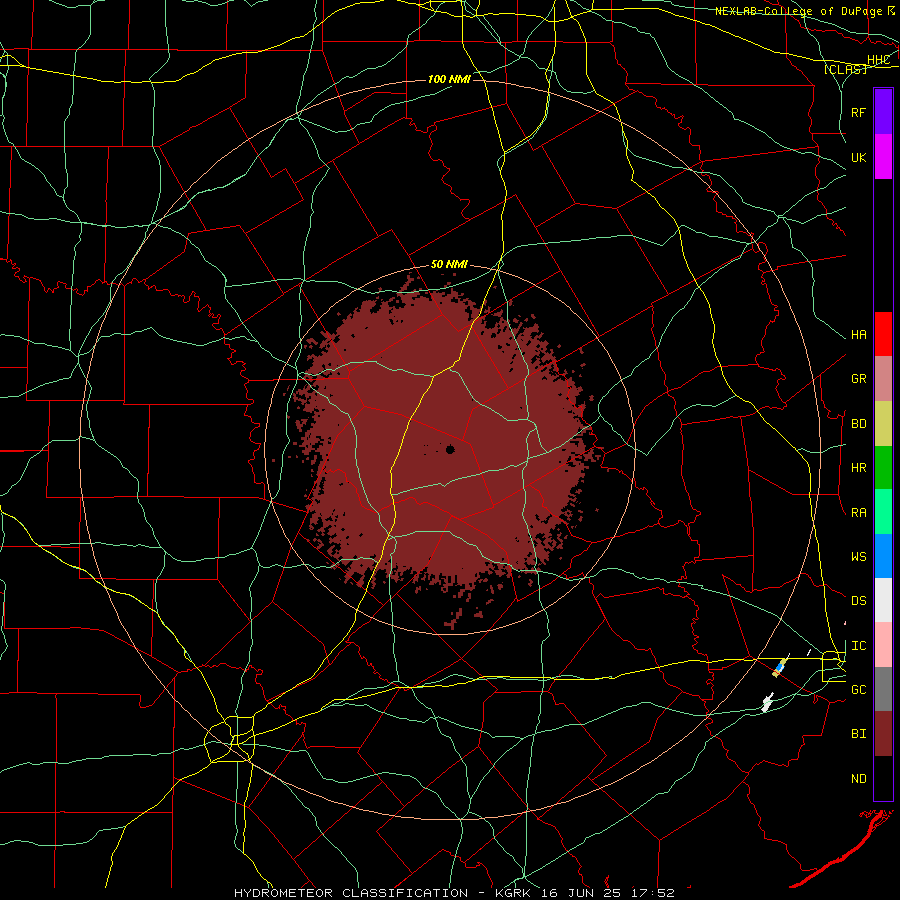Click the white DS legend swatch
This screenshot has width=900, height=900.
[883, 600]
